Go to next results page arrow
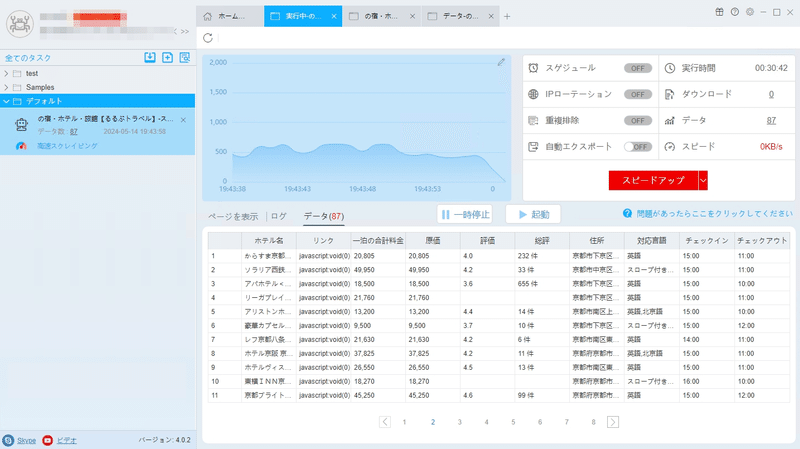This screenshot has width=800, height=449. (x=613, y=422)
